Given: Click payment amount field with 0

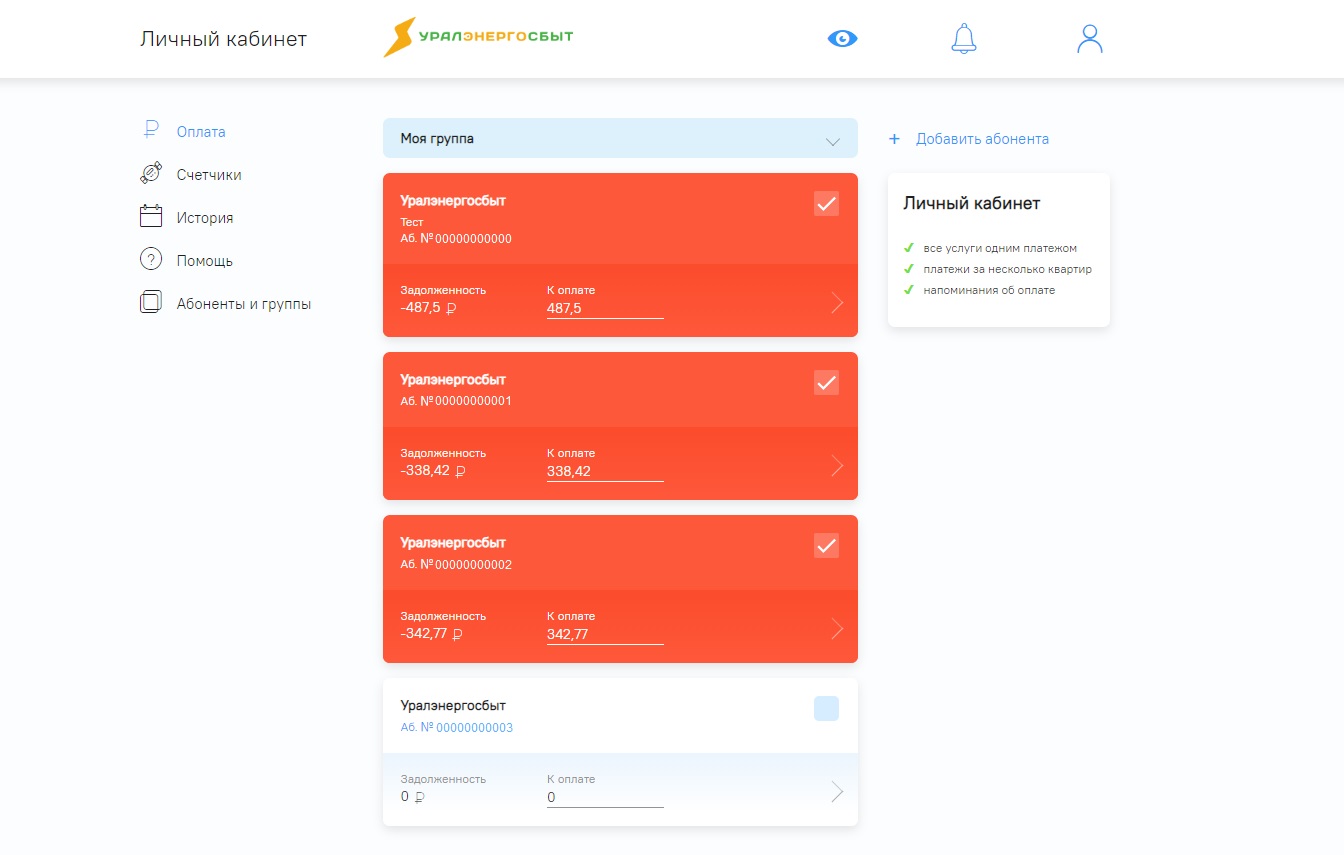Looking at the screenshot, I should pyautogui.click(x=605, y=798).
